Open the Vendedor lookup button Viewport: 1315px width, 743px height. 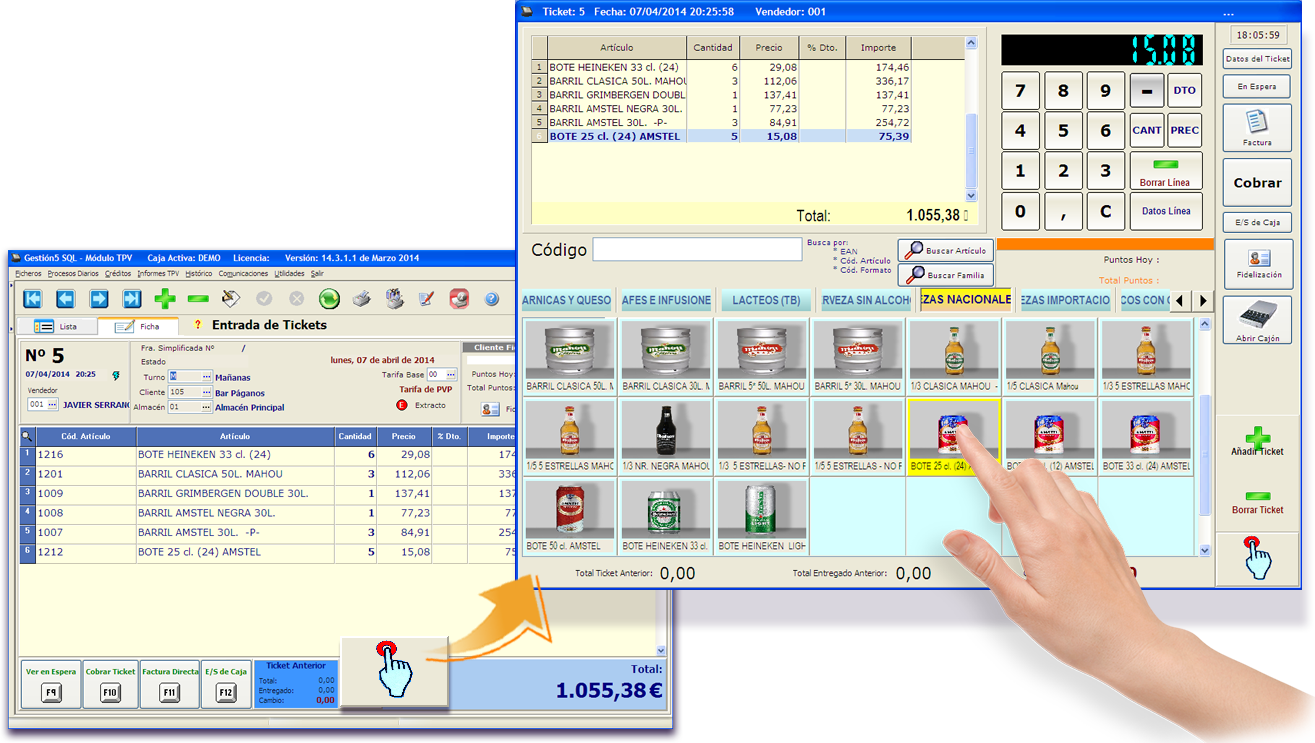53,404
